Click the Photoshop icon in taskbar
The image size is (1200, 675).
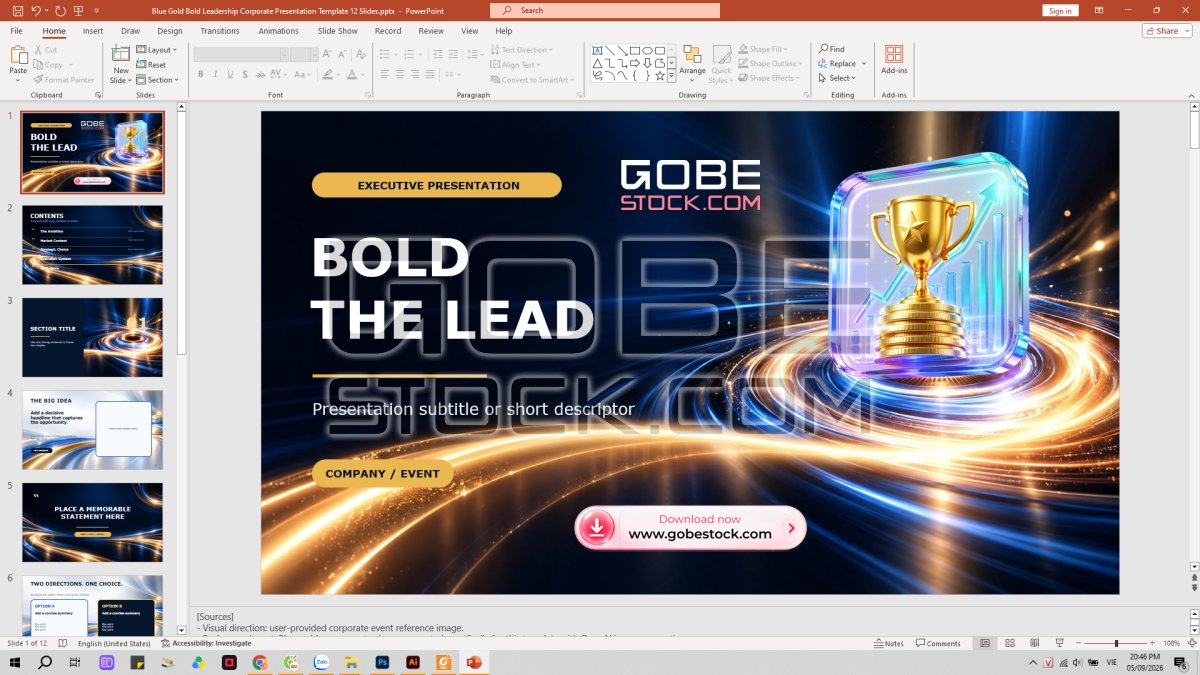pos(382,662)
